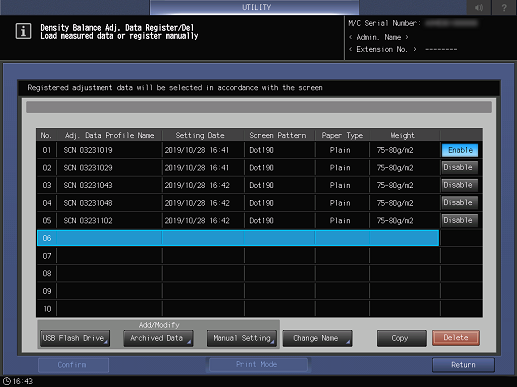Select row 04 SCN 03231048
The height and width of the screenshot is (387, 517).
pos(238,203)
